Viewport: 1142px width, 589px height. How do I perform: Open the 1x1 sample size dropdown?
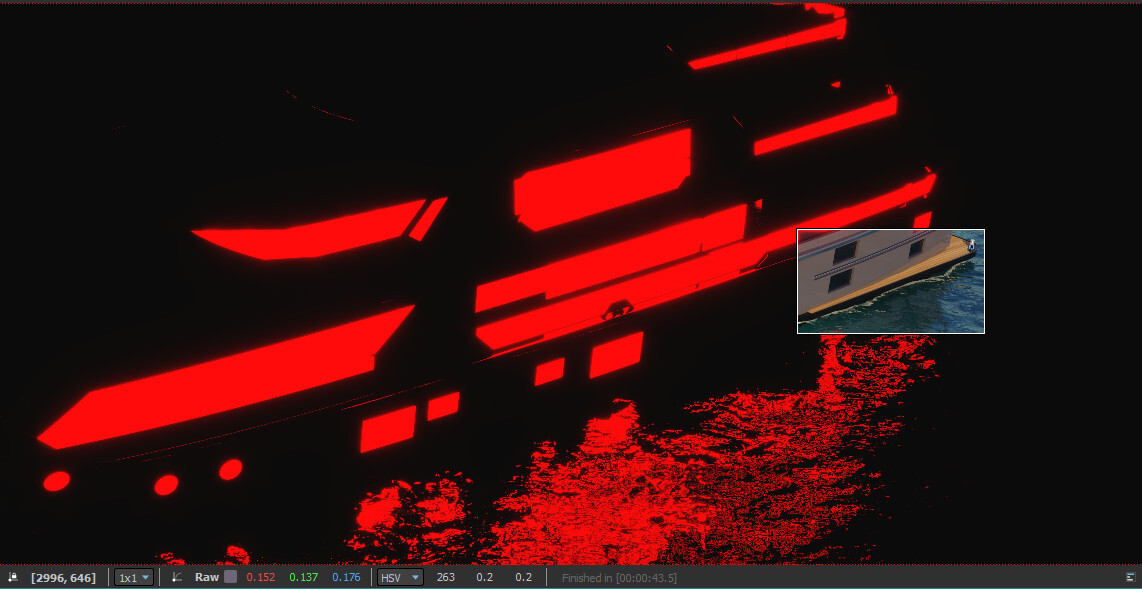coord(134,577)
